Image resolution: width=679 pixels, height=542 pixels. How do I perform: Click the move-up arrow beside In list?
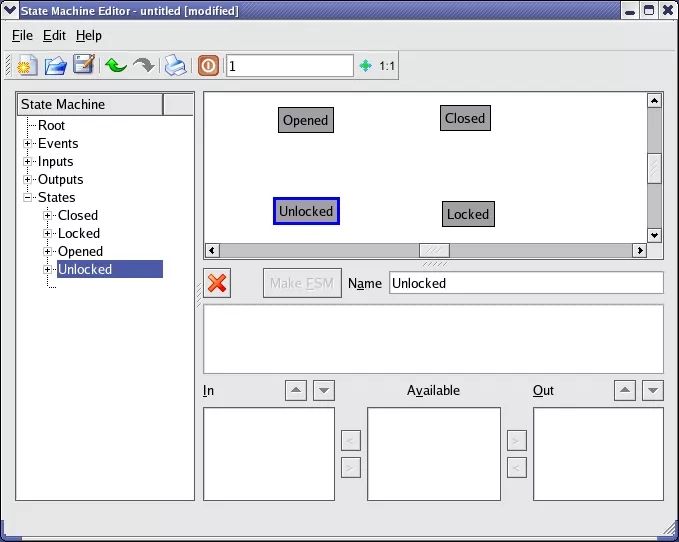(x=296, y=391)
